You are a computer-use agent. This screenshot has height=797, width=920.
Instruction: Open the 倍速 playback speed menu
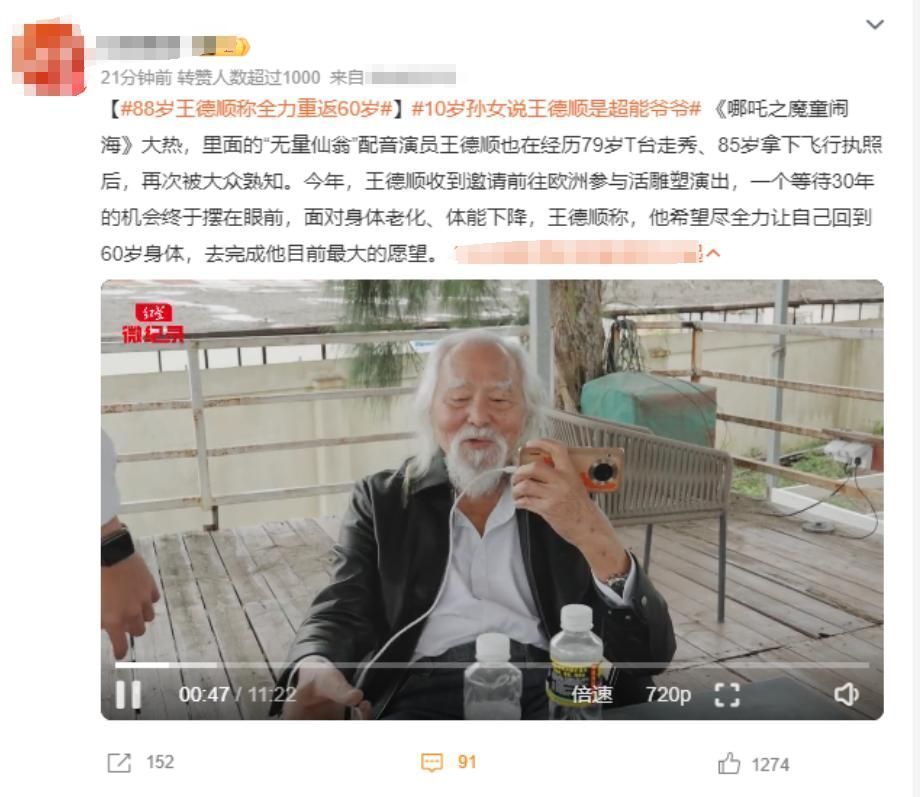click(x=592, y=695)
